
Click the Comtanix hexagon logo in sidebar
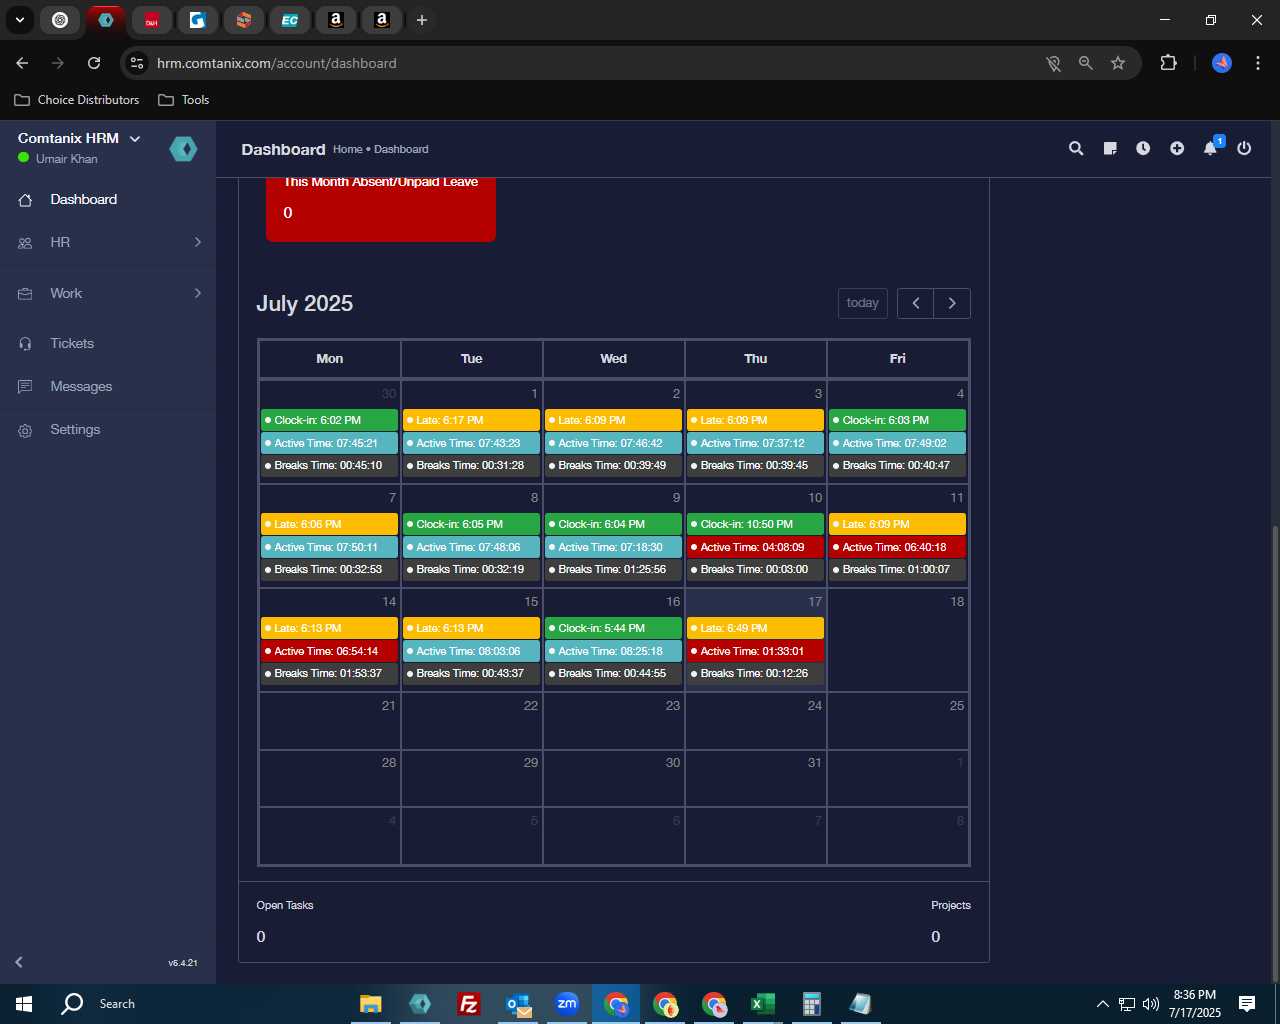183,149
